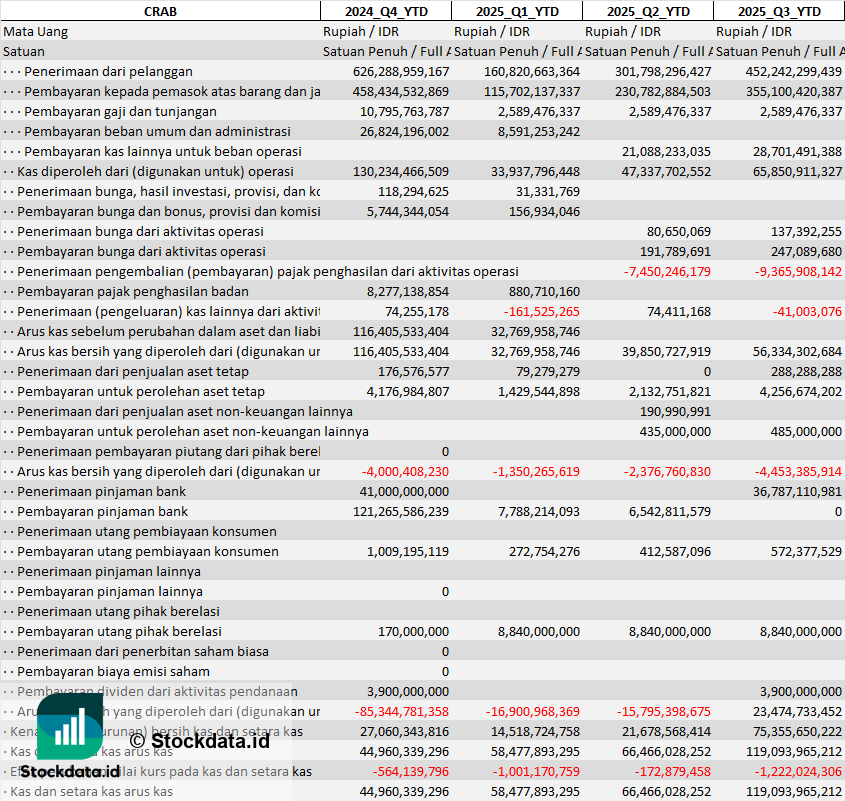The height and width of the screenshot is (801, 845).
Task: Select the Satuan row label
Action: click(24, 51)
